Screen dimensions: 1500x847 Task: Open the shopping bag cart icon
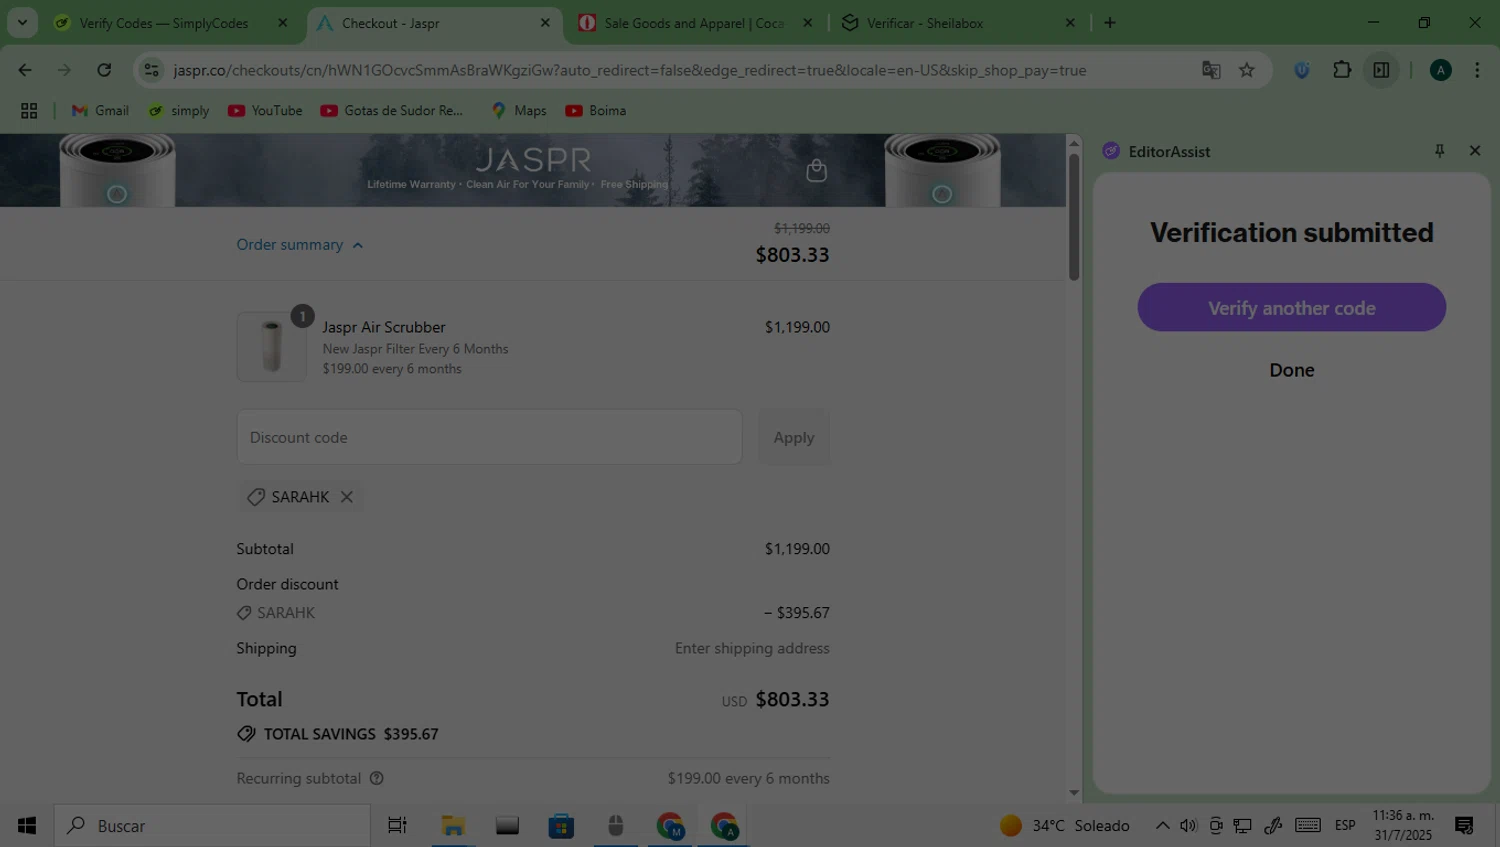816,170
